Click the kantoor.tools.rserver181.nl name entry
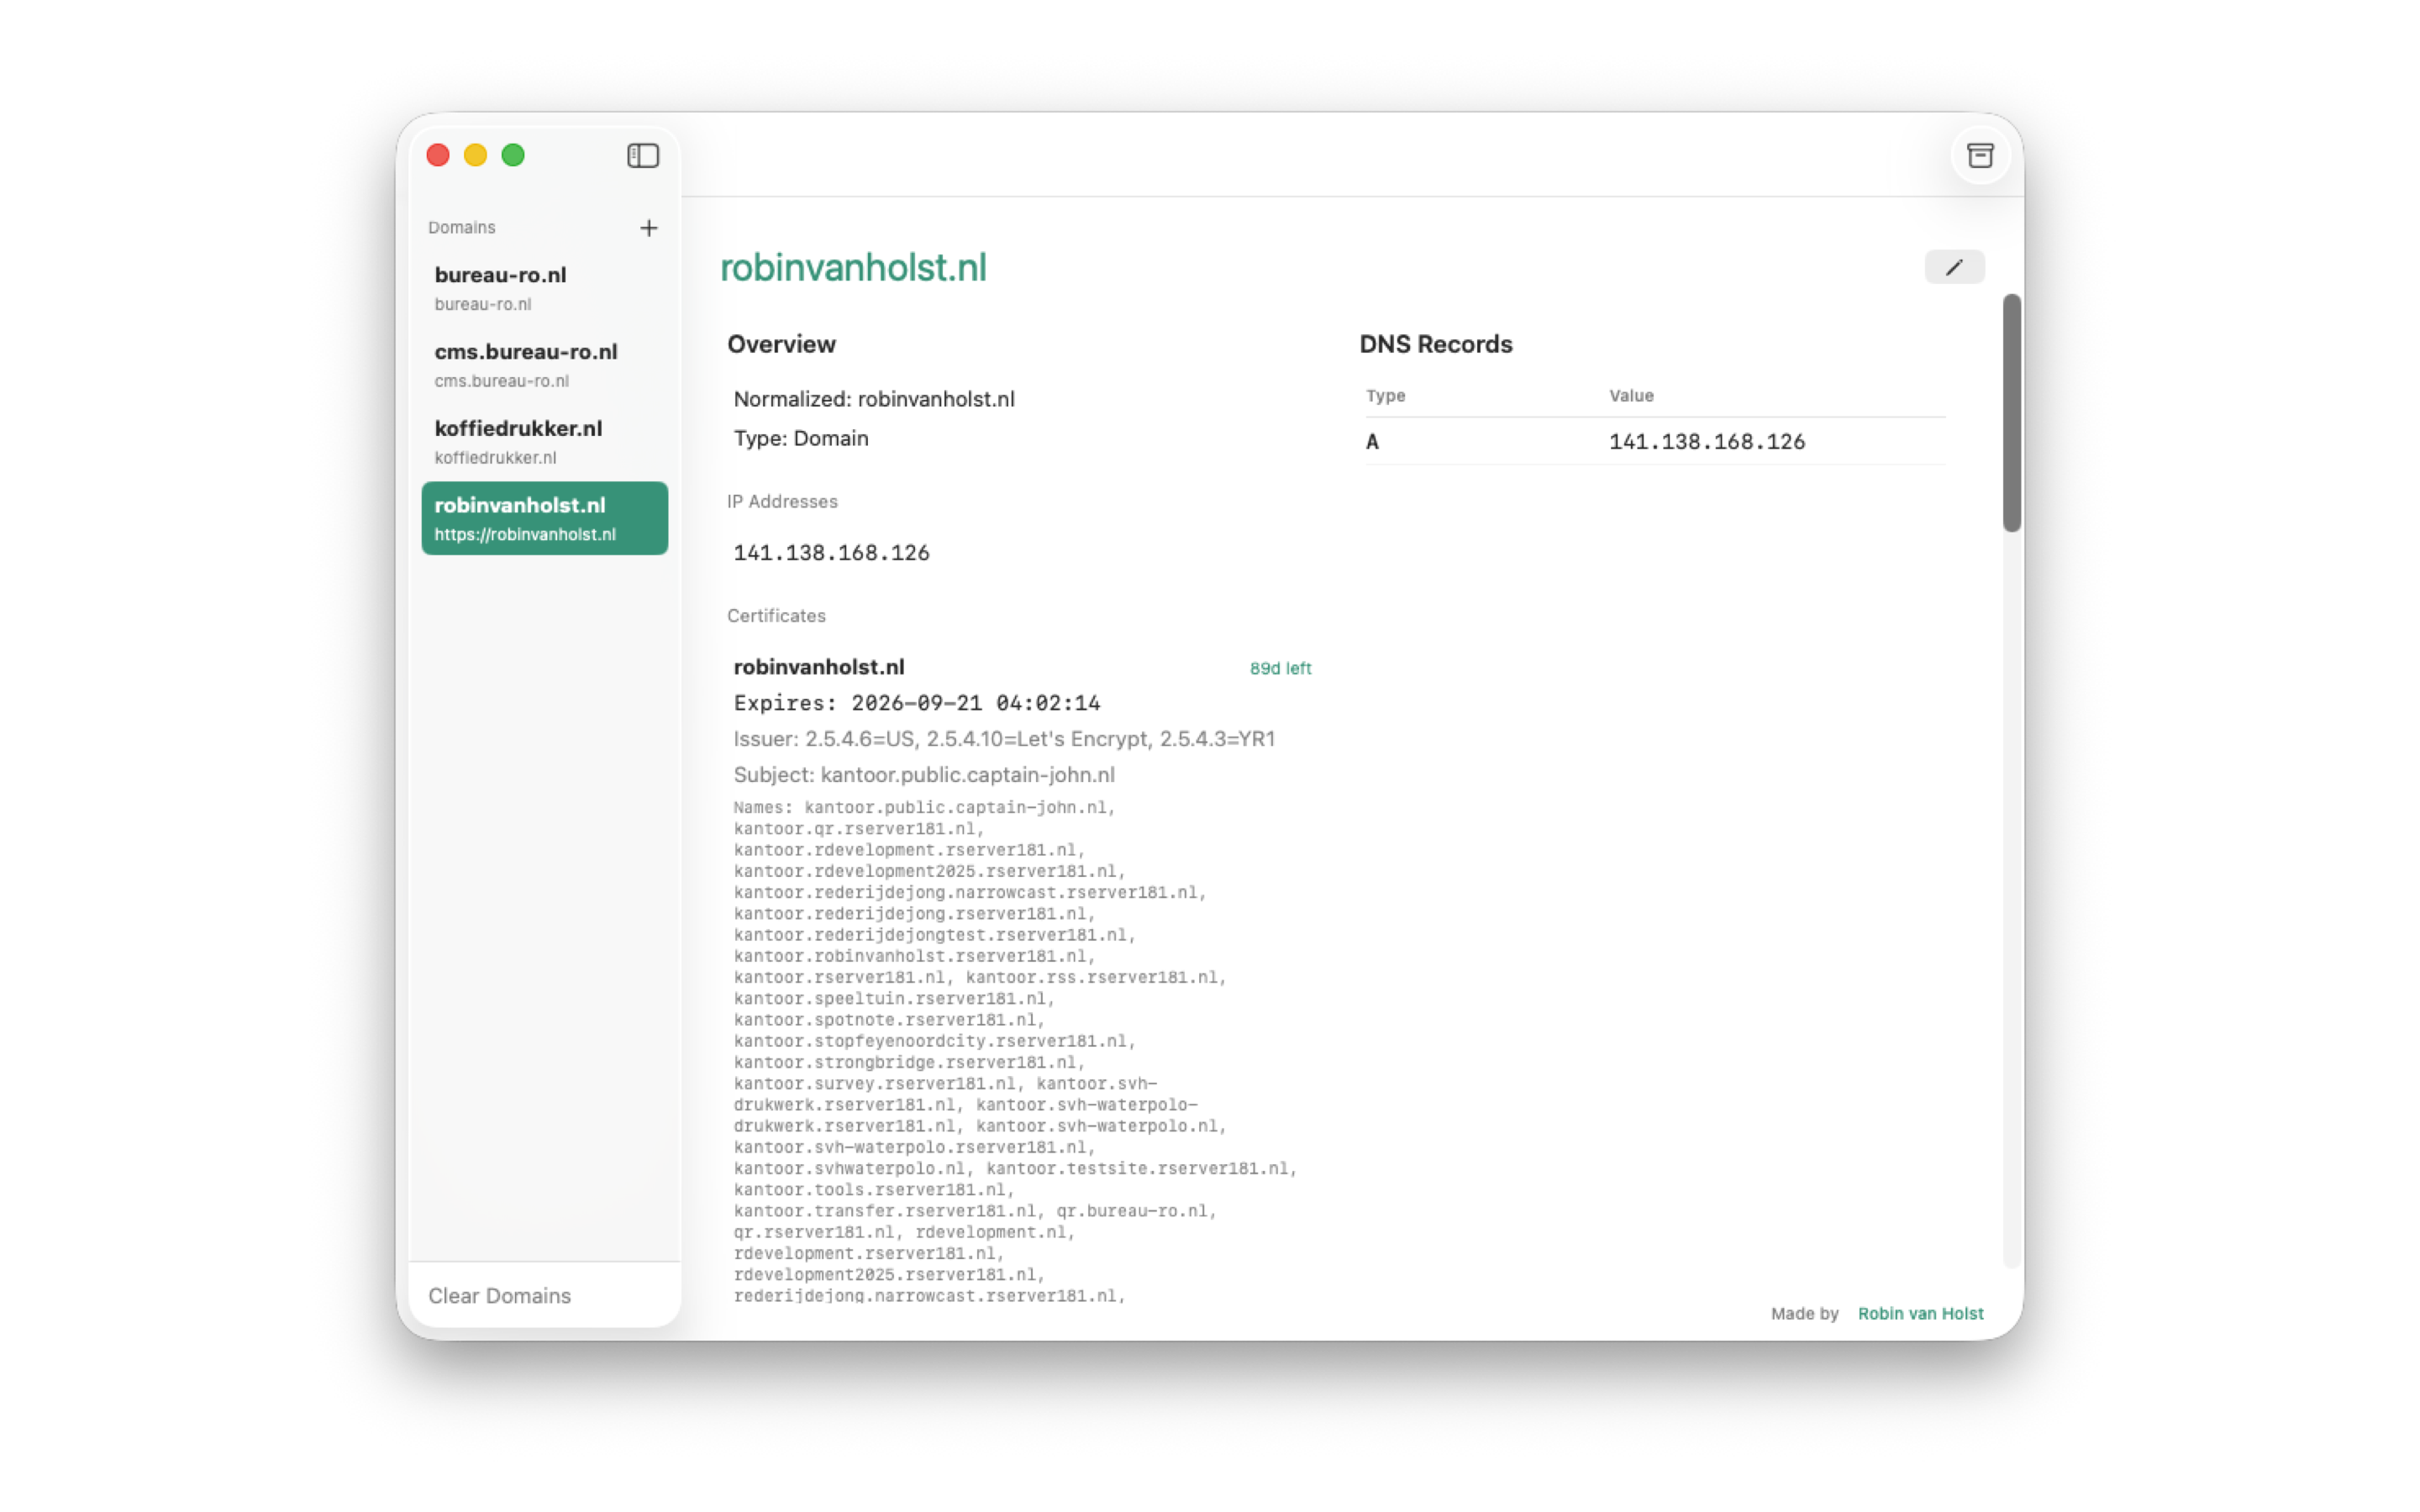The width and height of the screenshot is (2420, 1512). coord(874,1190)
